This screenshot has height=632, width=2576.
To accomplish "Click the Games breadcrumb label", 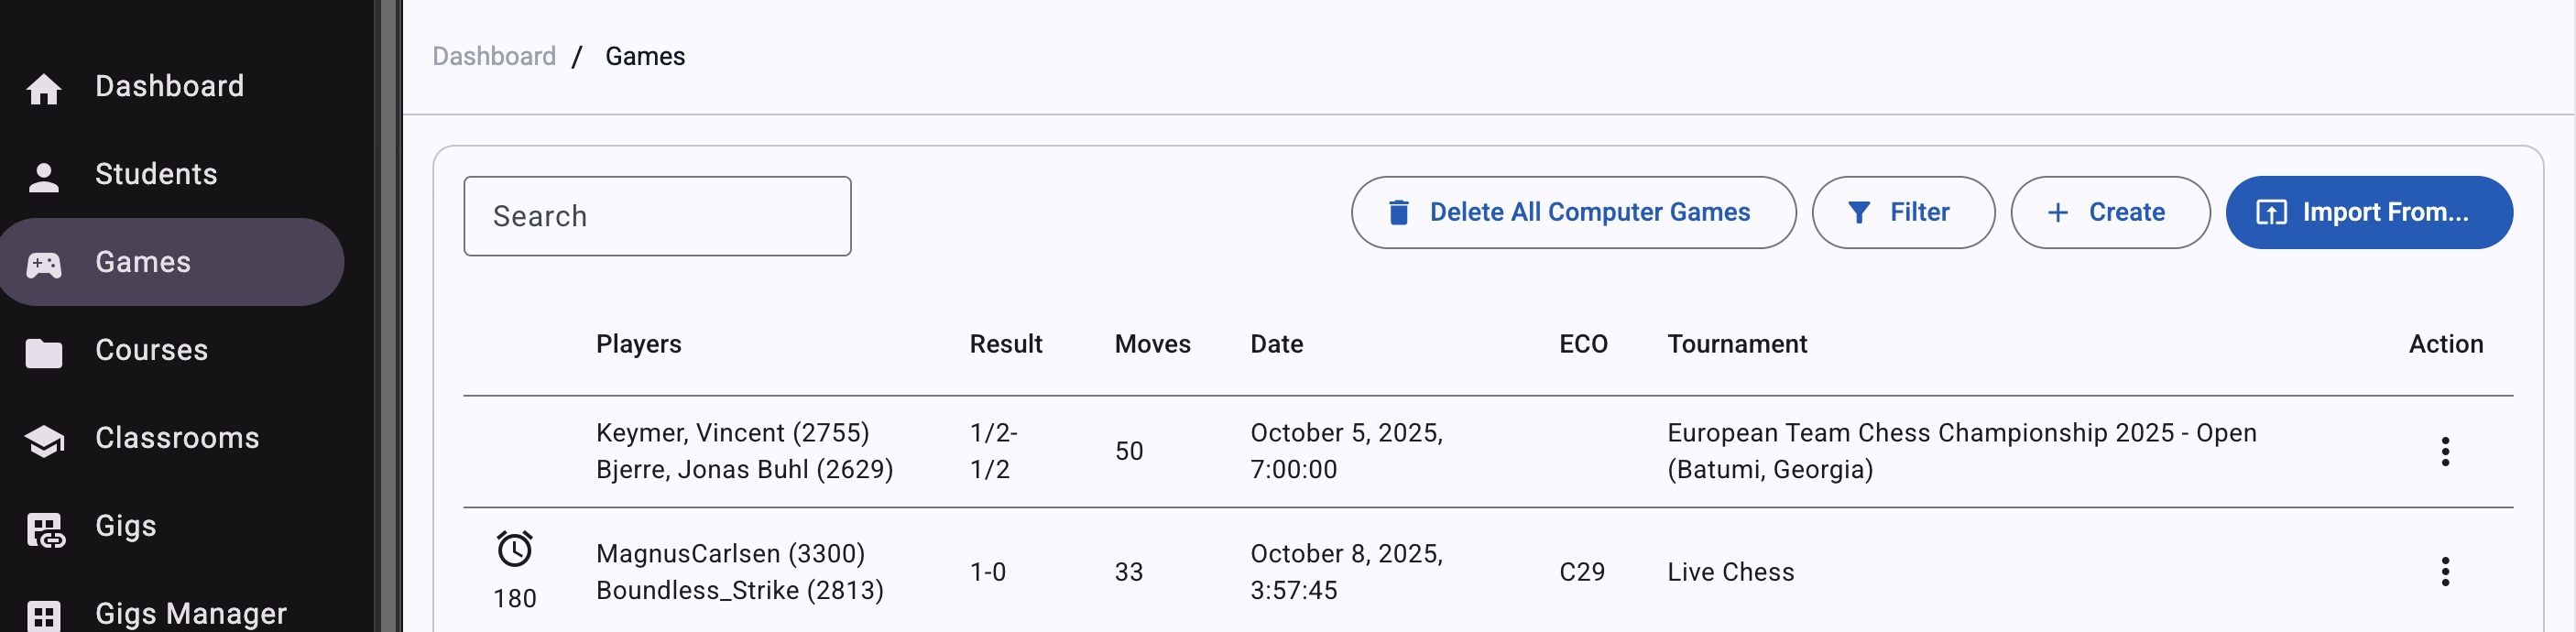I will pyautogui.click(x=645, y=56).
